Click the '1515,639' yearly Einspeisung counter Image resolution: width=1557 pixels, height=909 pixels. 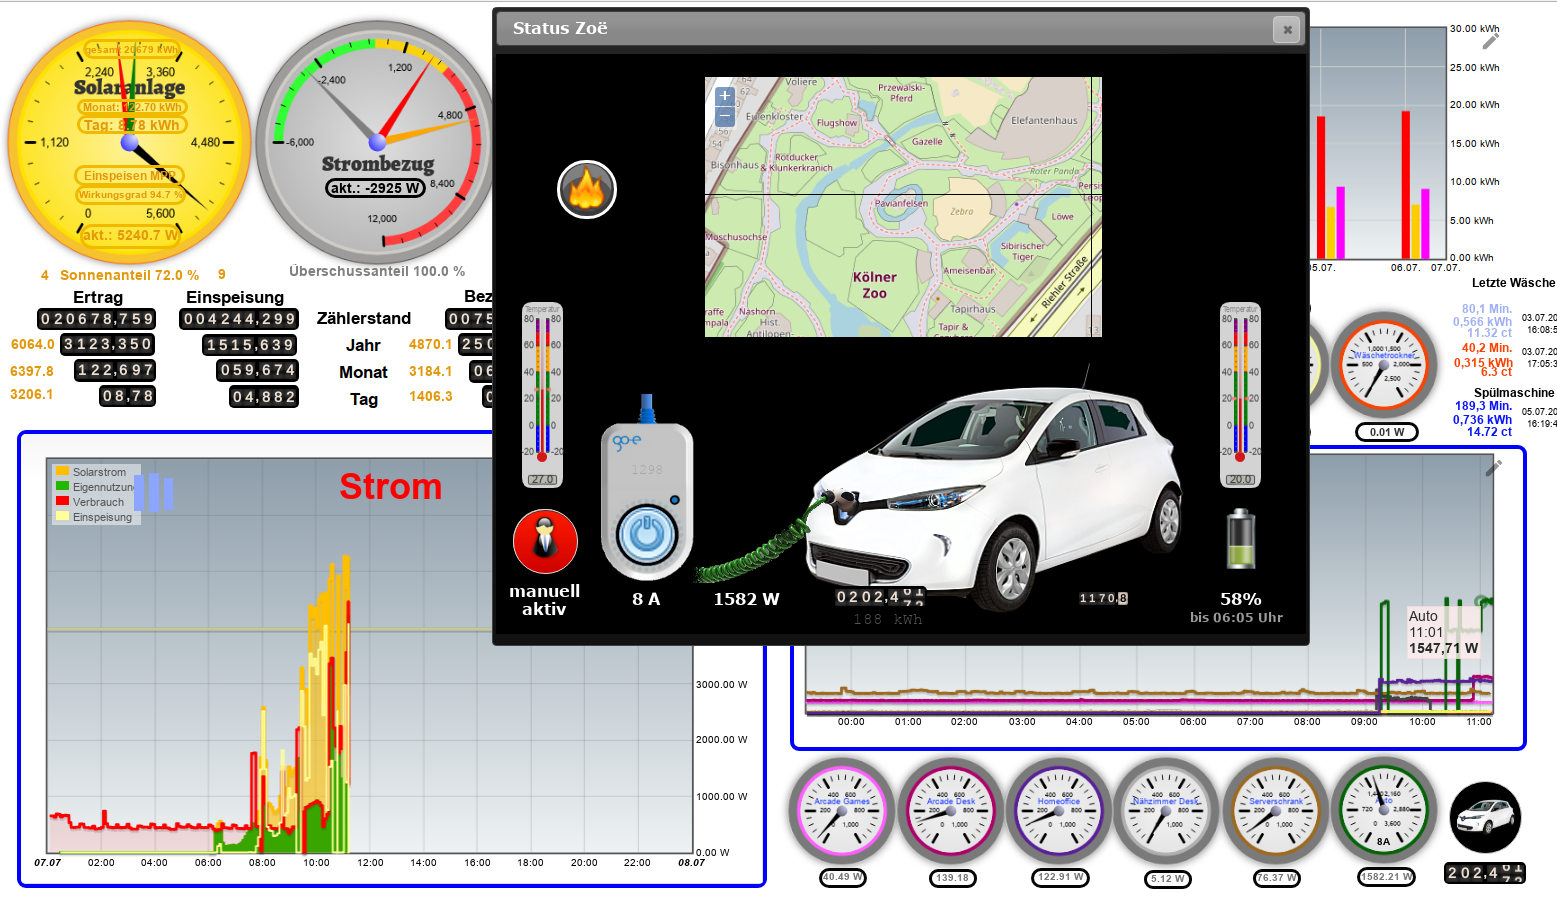tap(250, 345)
